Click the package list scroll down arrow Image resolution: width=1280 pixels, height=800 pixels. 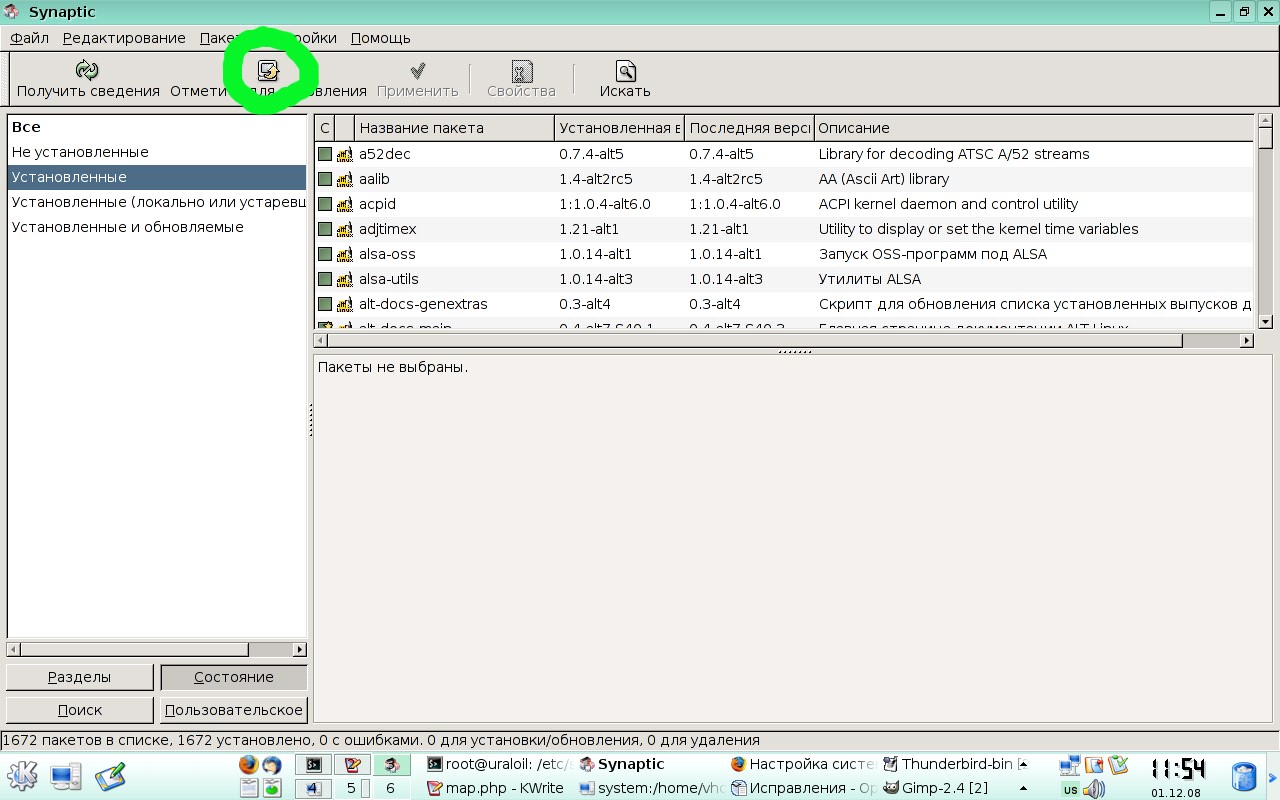(x=1265, y=322)
